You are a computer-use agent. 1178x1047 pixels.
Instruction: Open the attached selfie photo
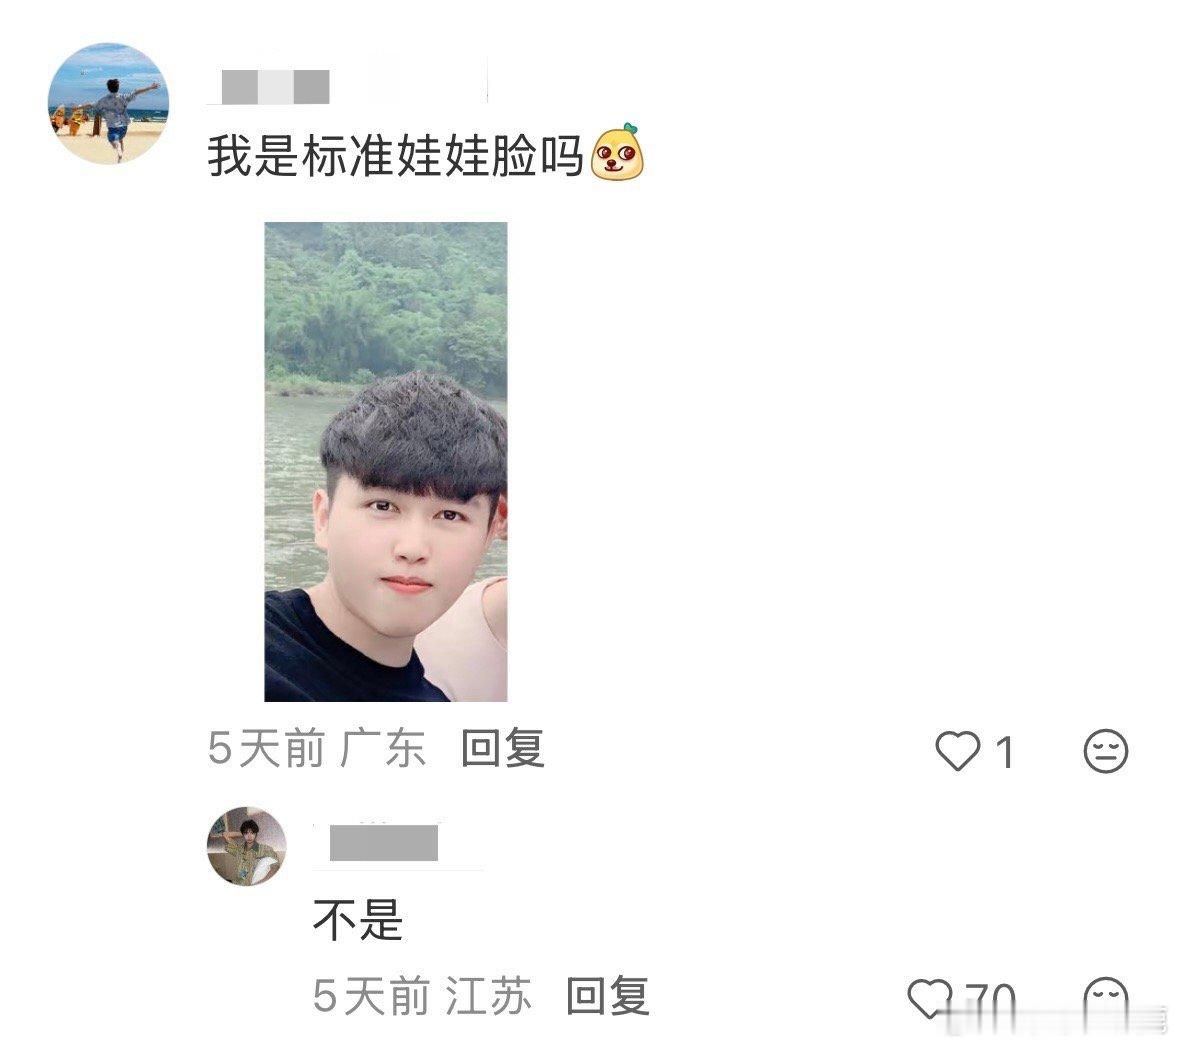tap(385, 461)
